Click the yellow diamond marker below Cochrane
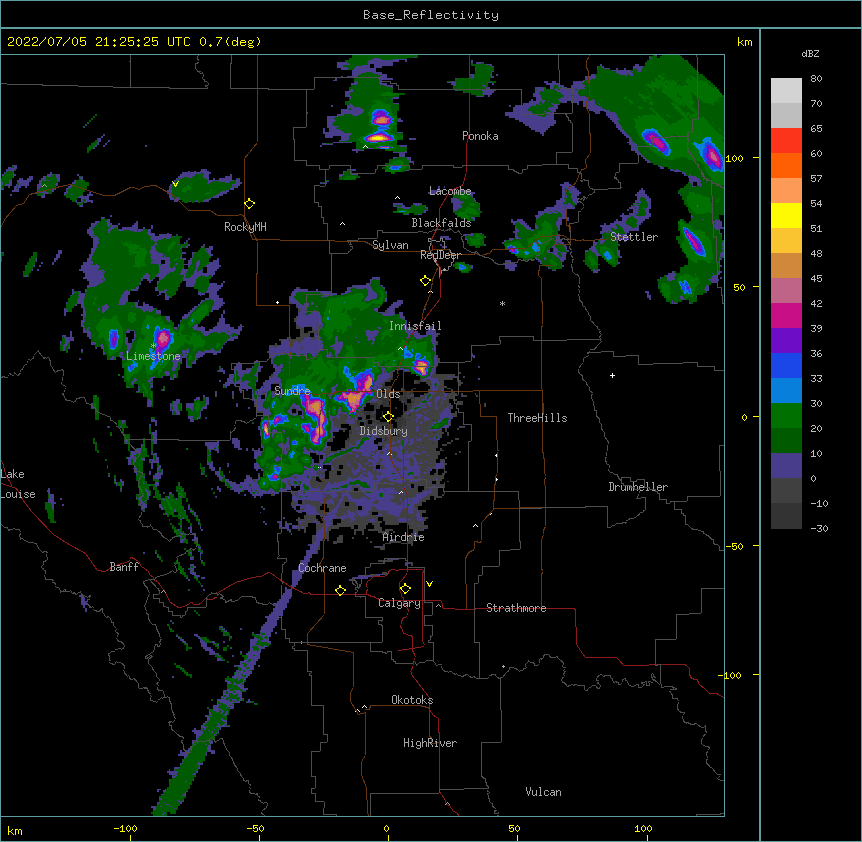The height and width of the screenshot is (842, 862). (x=340, y=590)
